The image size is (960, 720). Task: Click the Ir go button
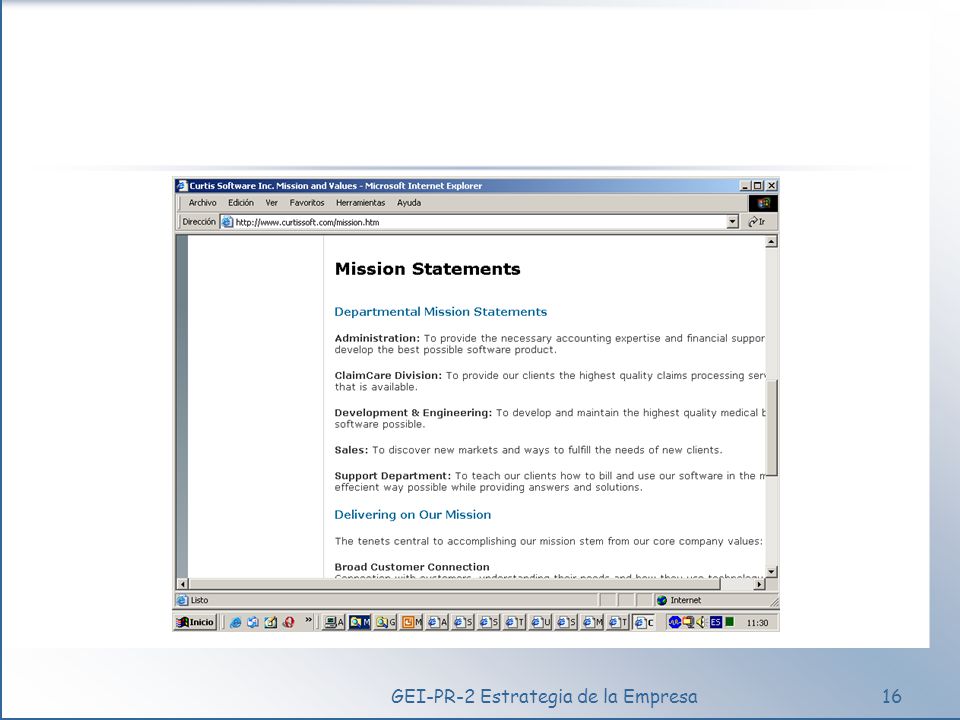757,222
